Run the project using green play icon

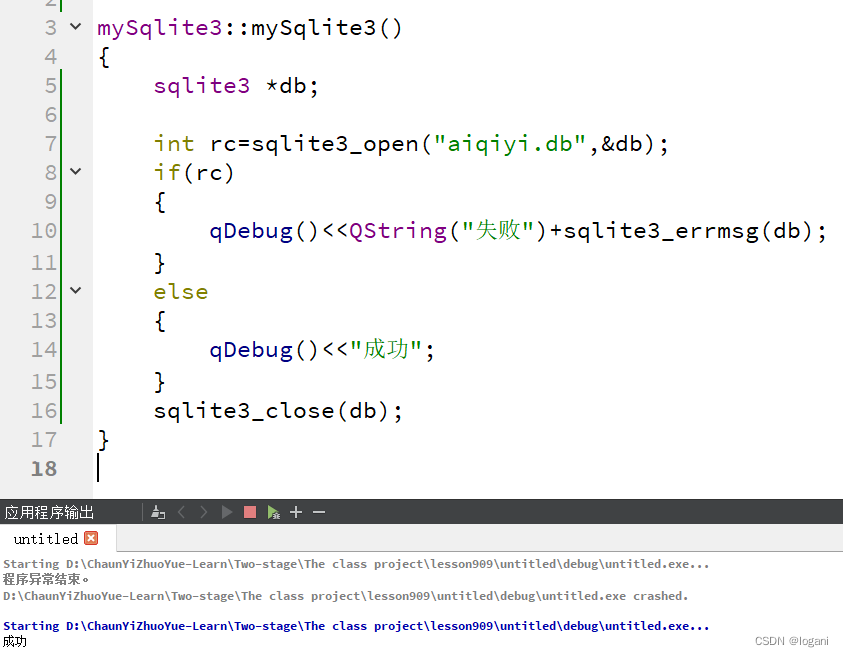227,512
